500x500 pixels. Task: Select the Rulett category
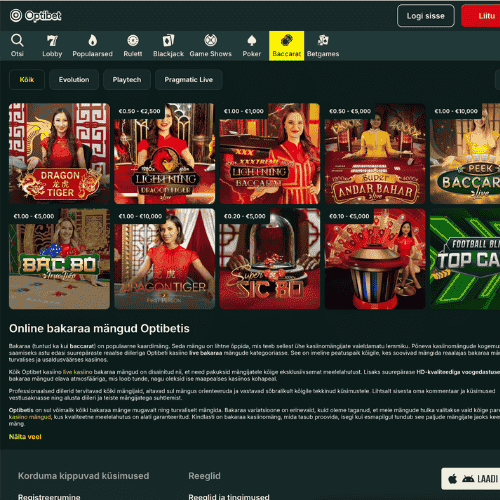coord(133,46)
